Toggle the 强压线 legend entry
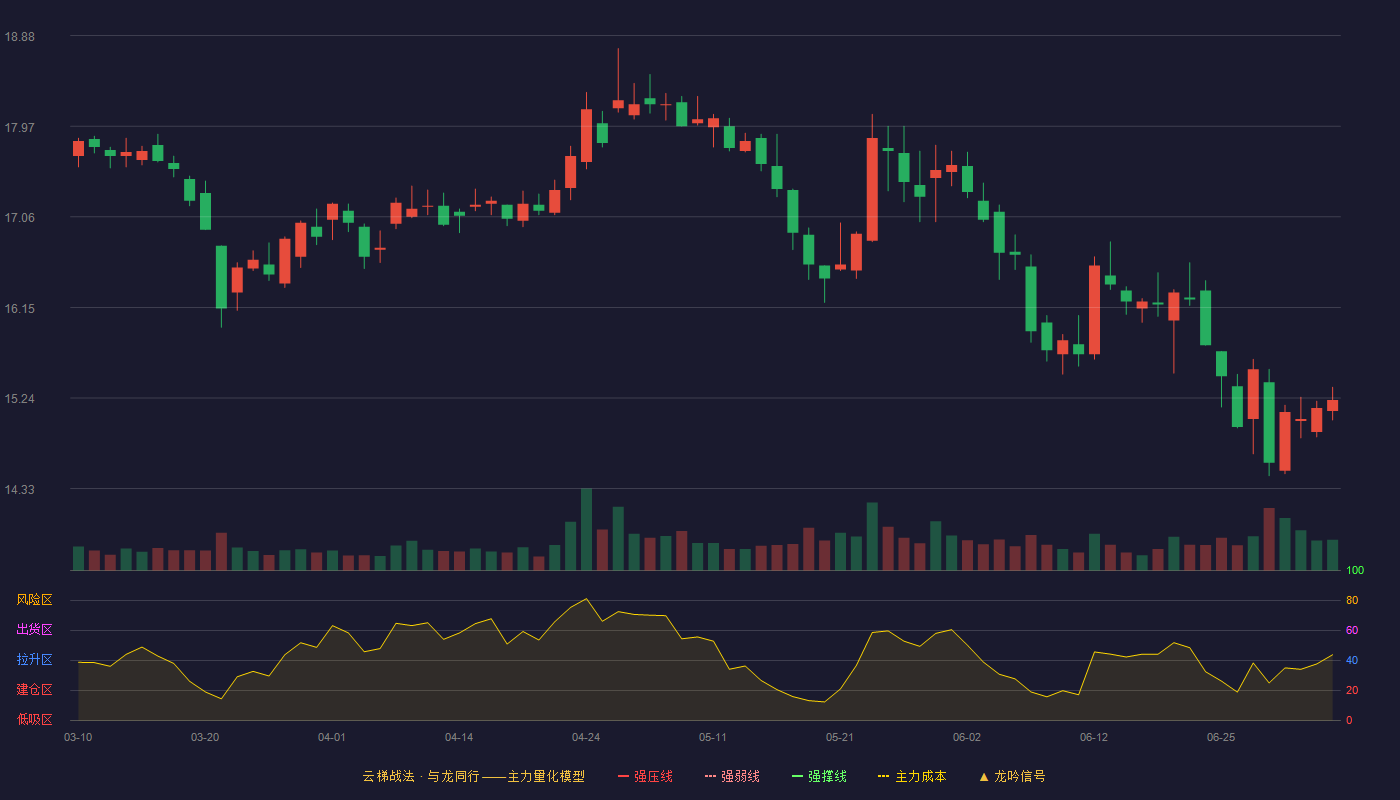Image resolution: width=1400 pixels, height=800 pixels. [x=645, y=776]
